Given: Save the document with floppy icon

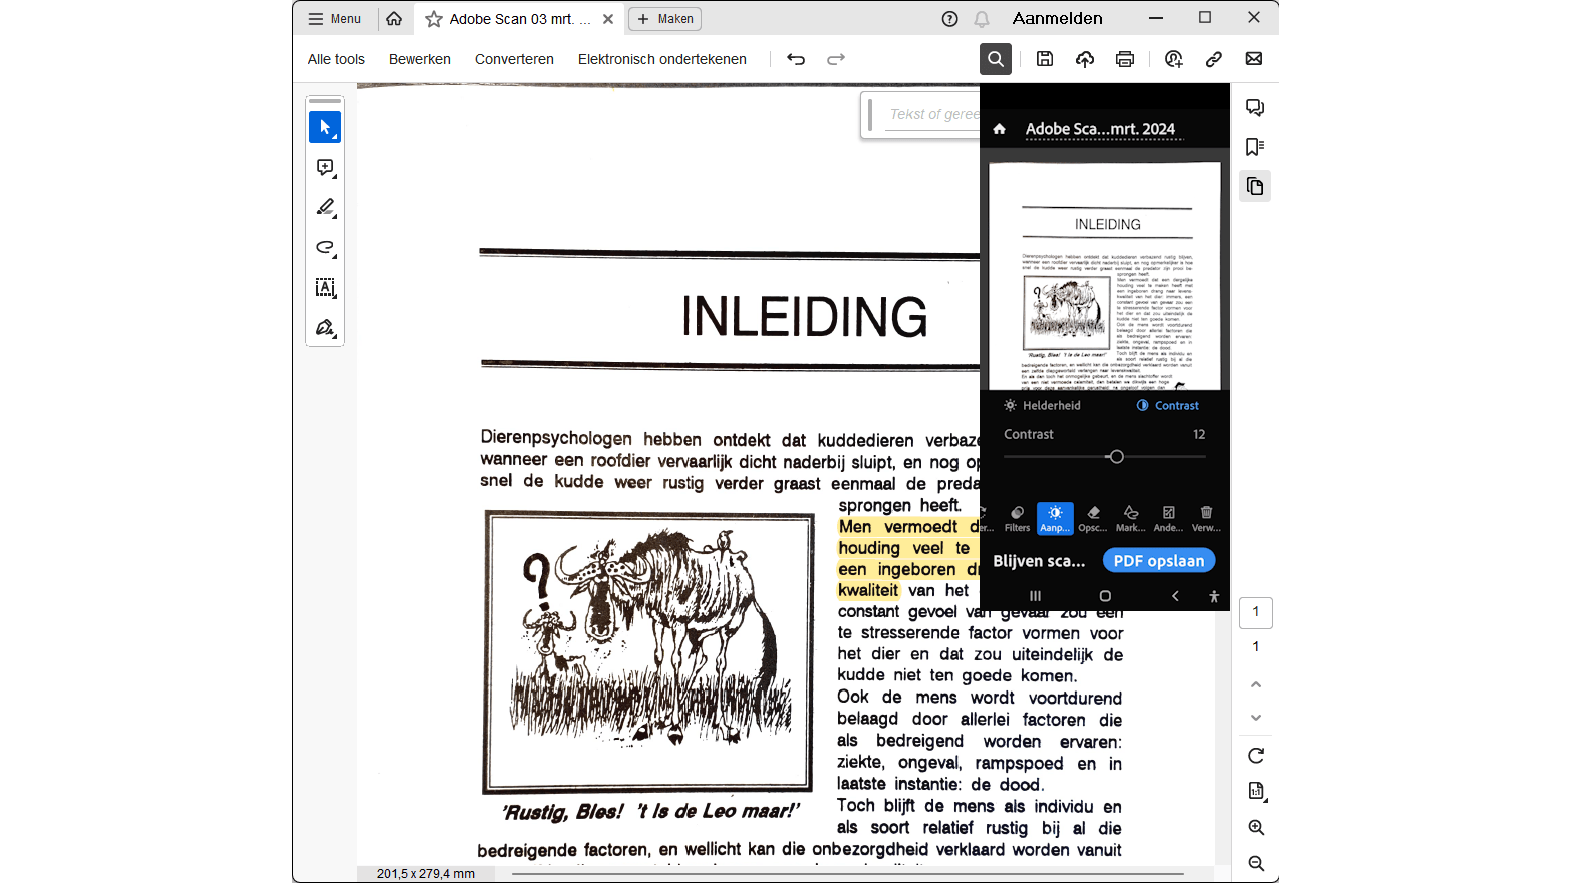Looking at the screenshot, I should tap(1045, 59).
